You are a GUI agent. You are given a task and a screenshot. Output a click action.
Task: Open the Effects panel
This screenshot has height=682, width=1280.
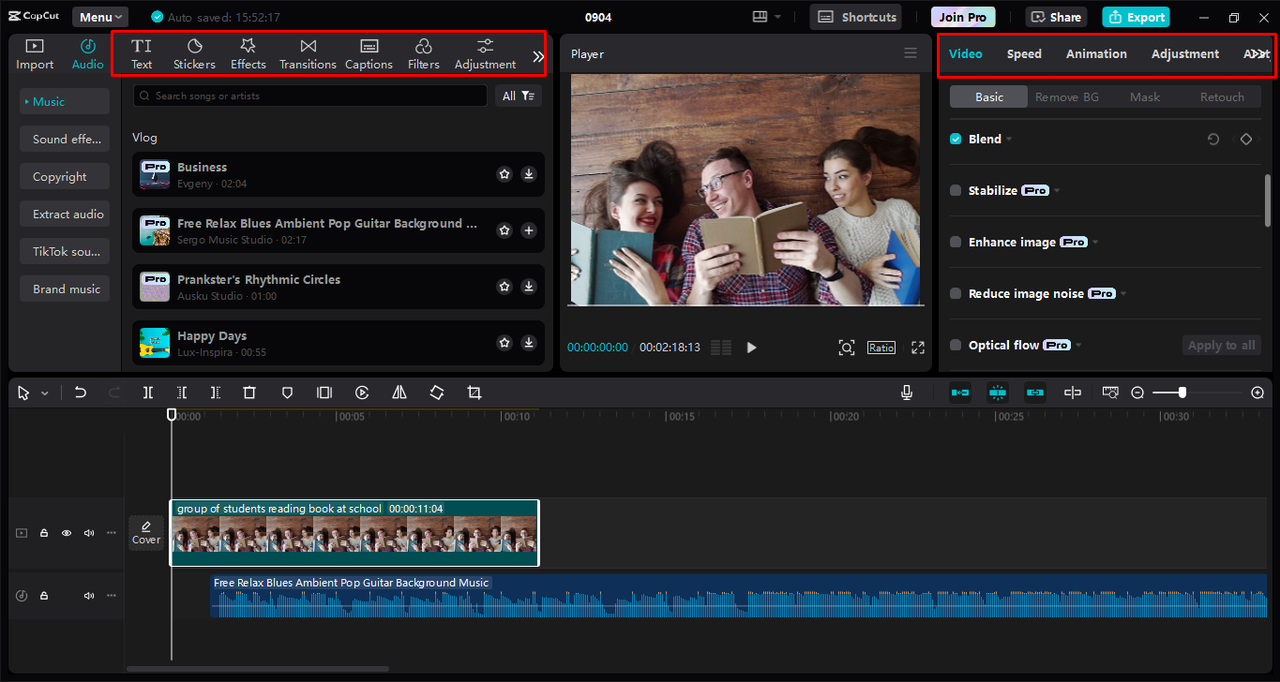point(248,54)
